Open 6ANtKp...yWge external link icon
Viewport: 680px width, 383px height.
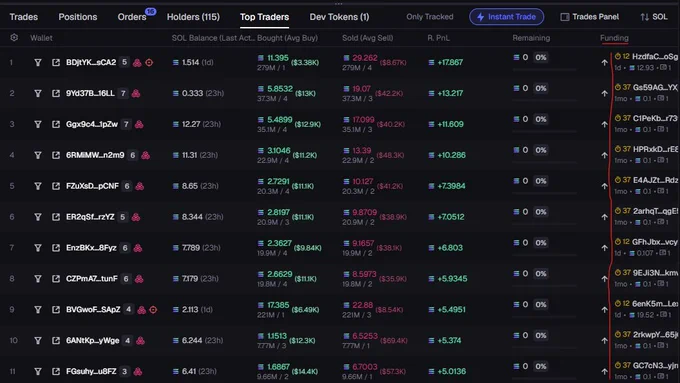click(x=56, y=340)
